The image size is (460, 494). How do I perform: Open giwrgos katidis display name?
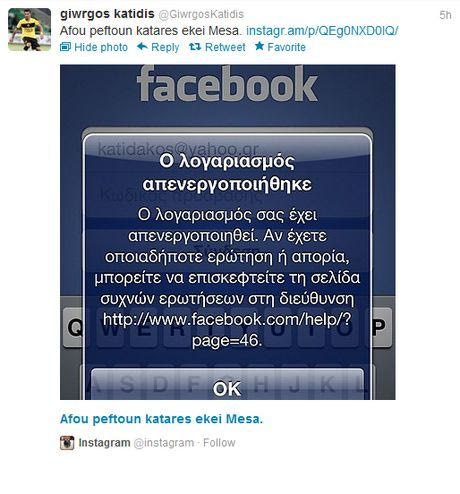[107, 14]
